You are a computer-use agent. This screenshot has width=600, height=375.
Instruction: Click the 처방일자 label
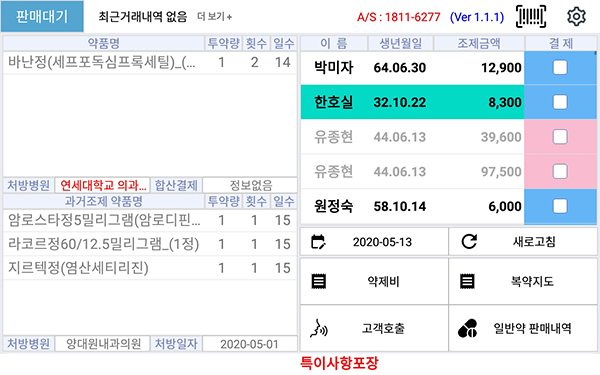tap(176, 344)
